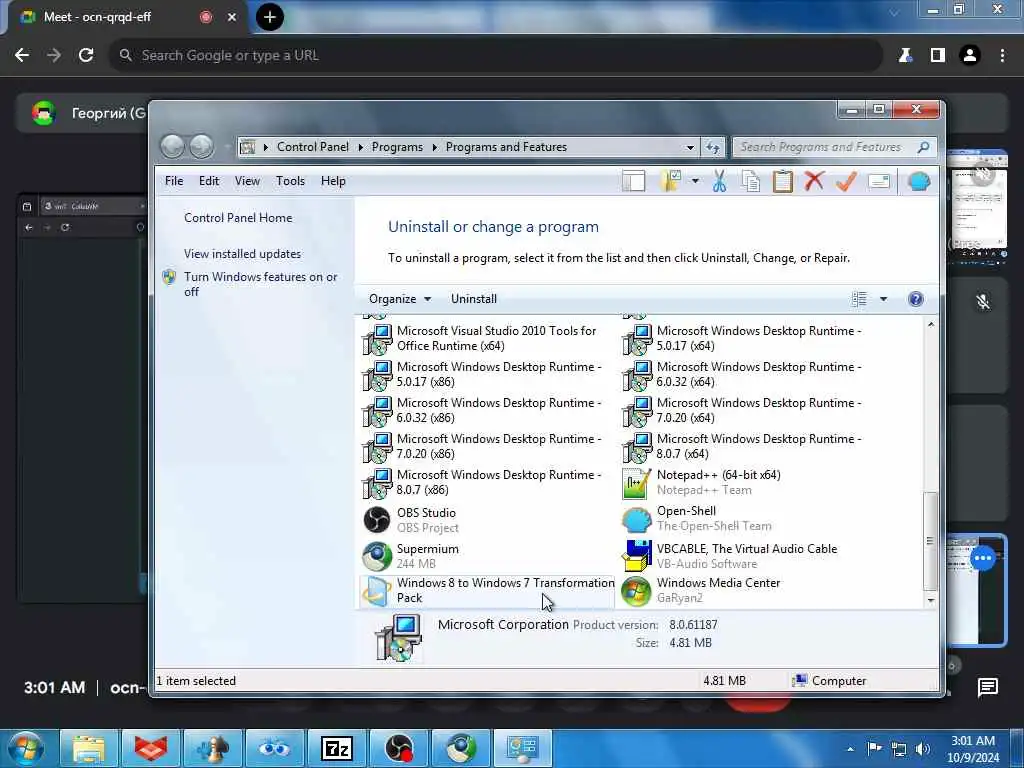Show hidden tray icons arrow
Viewport: 1024px width, 768px height.
pyautogui.click(x=850, y=749)
